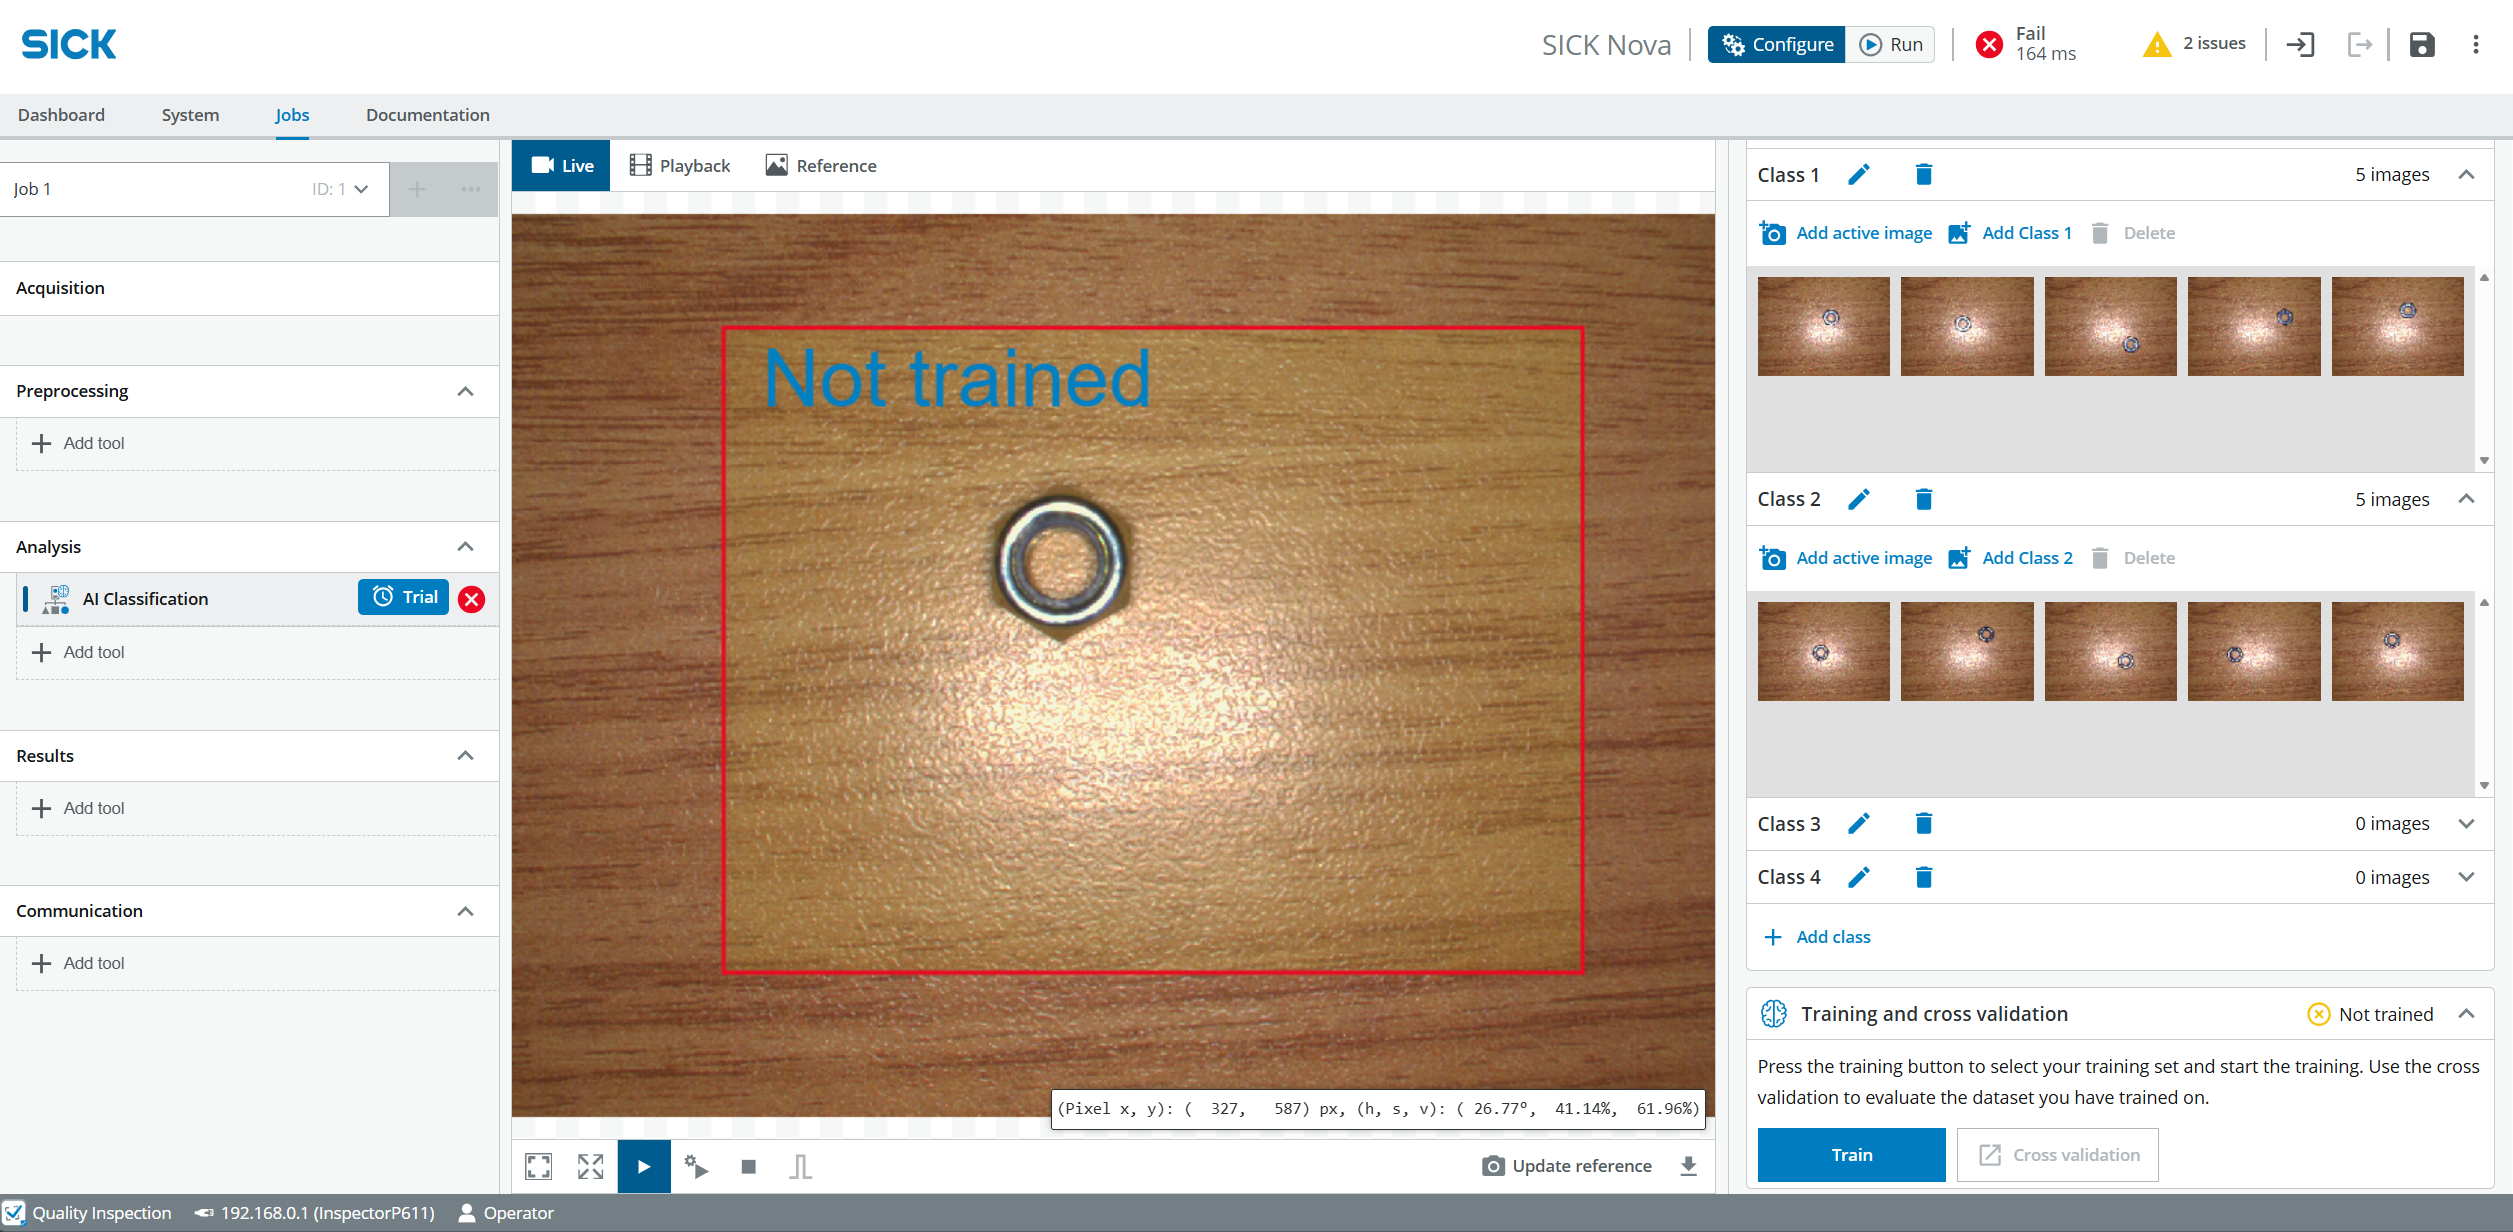
Task: Open the Documentation tab
Action: tap(427, 114)
